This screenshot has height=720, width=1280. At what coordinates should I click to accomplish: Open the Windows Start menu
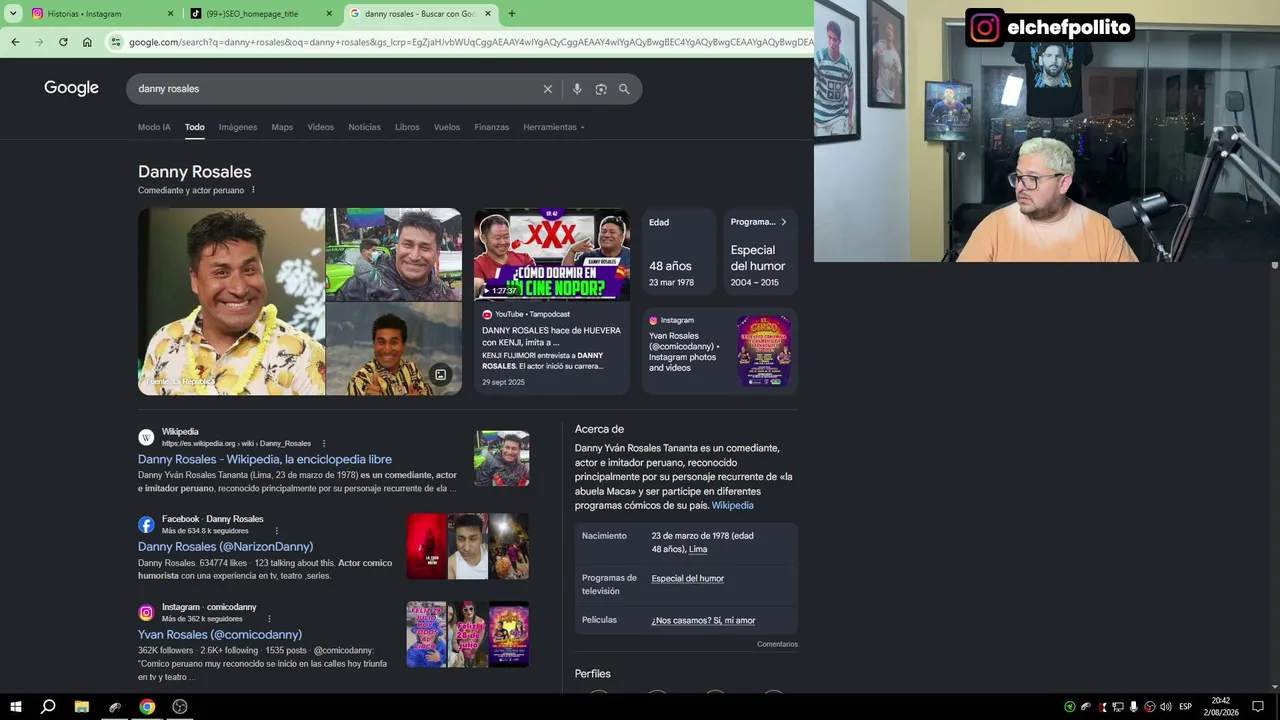(x=15, y=707)
